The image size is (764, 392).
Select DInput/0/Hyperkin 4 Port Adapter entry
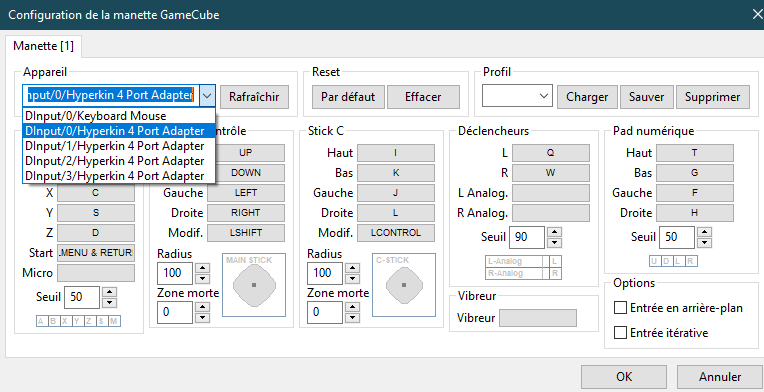pyautogui.click(x=118, y=131)
